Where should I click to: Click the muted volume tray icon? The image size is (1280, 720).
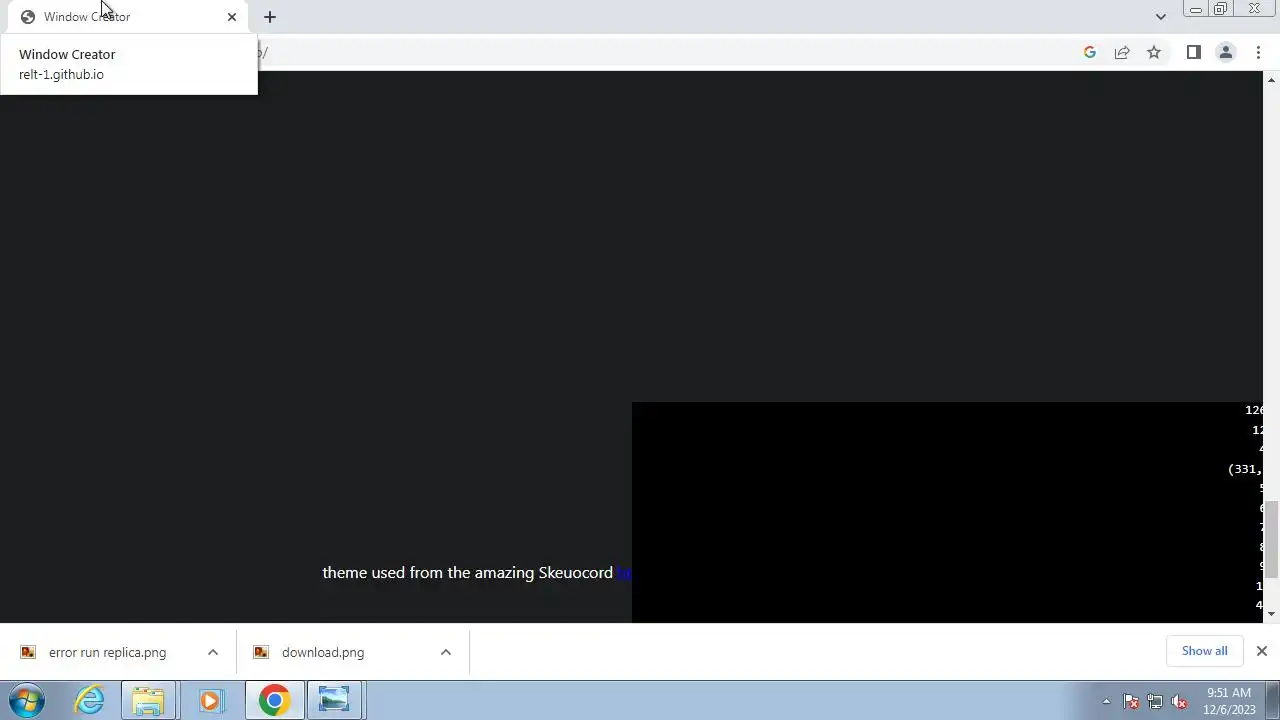1179,701
